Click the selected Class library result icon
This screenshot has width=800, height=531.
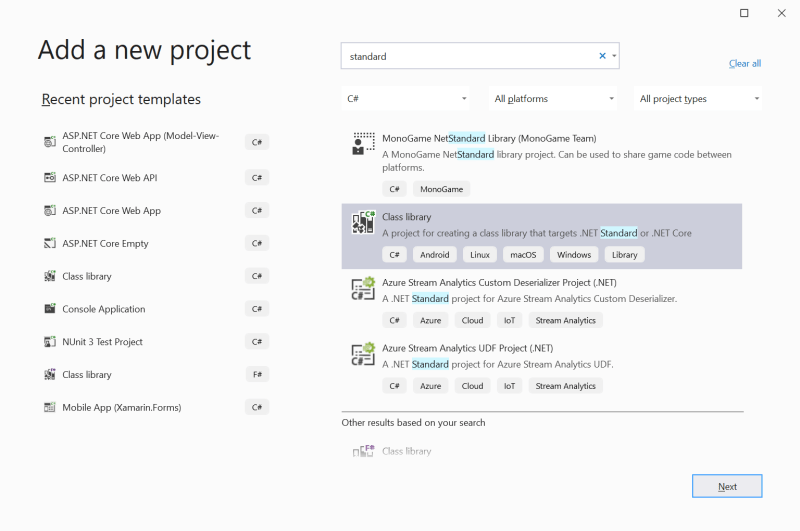[x=363, y=222]
